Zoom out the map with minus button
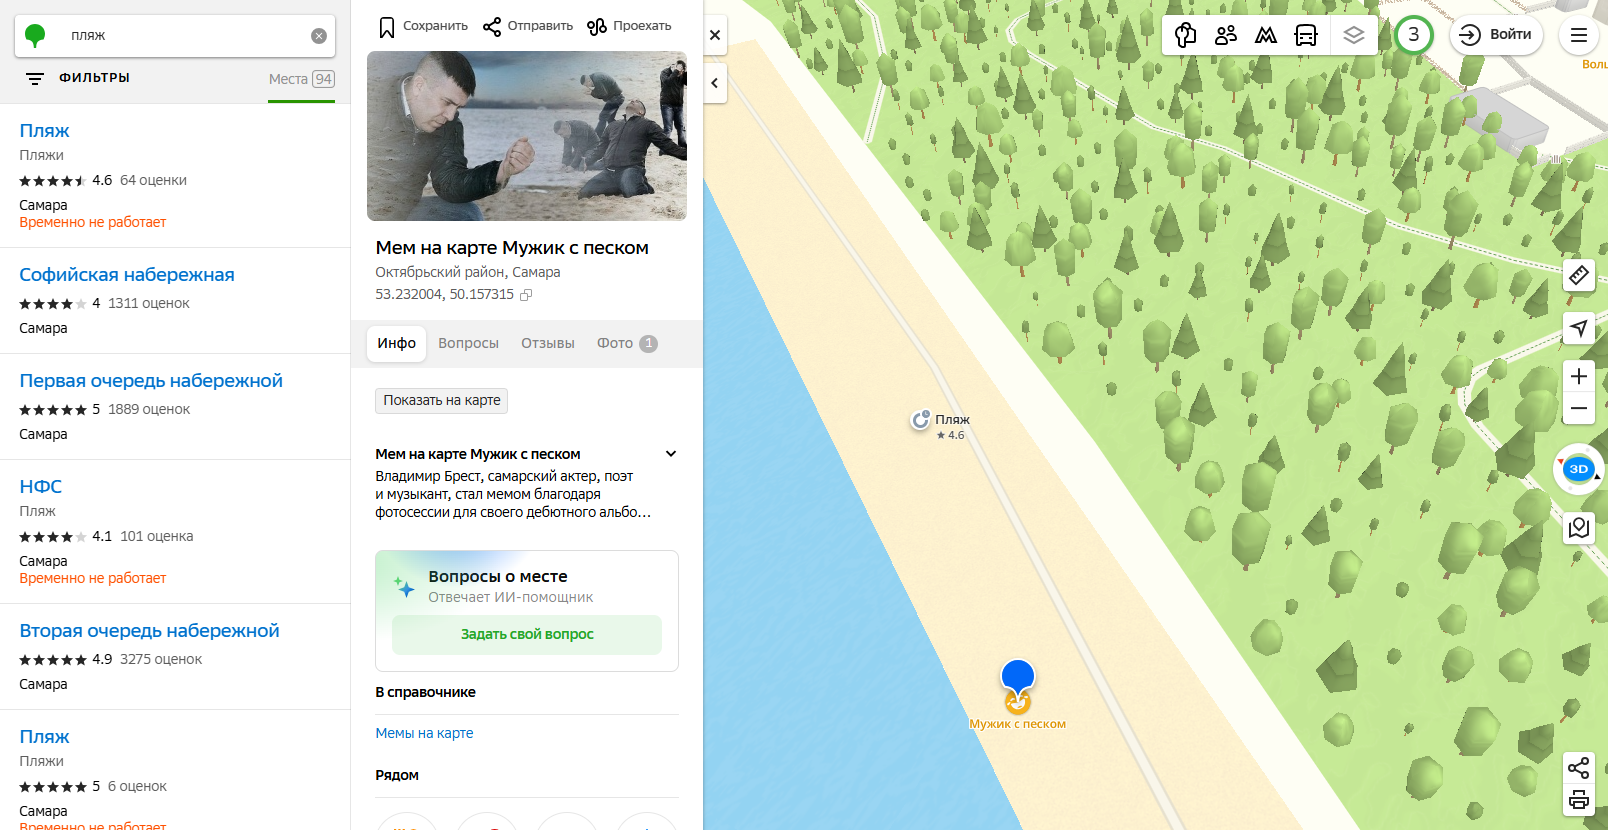This screenshot has width=1608, height=830. [1578, 409]
